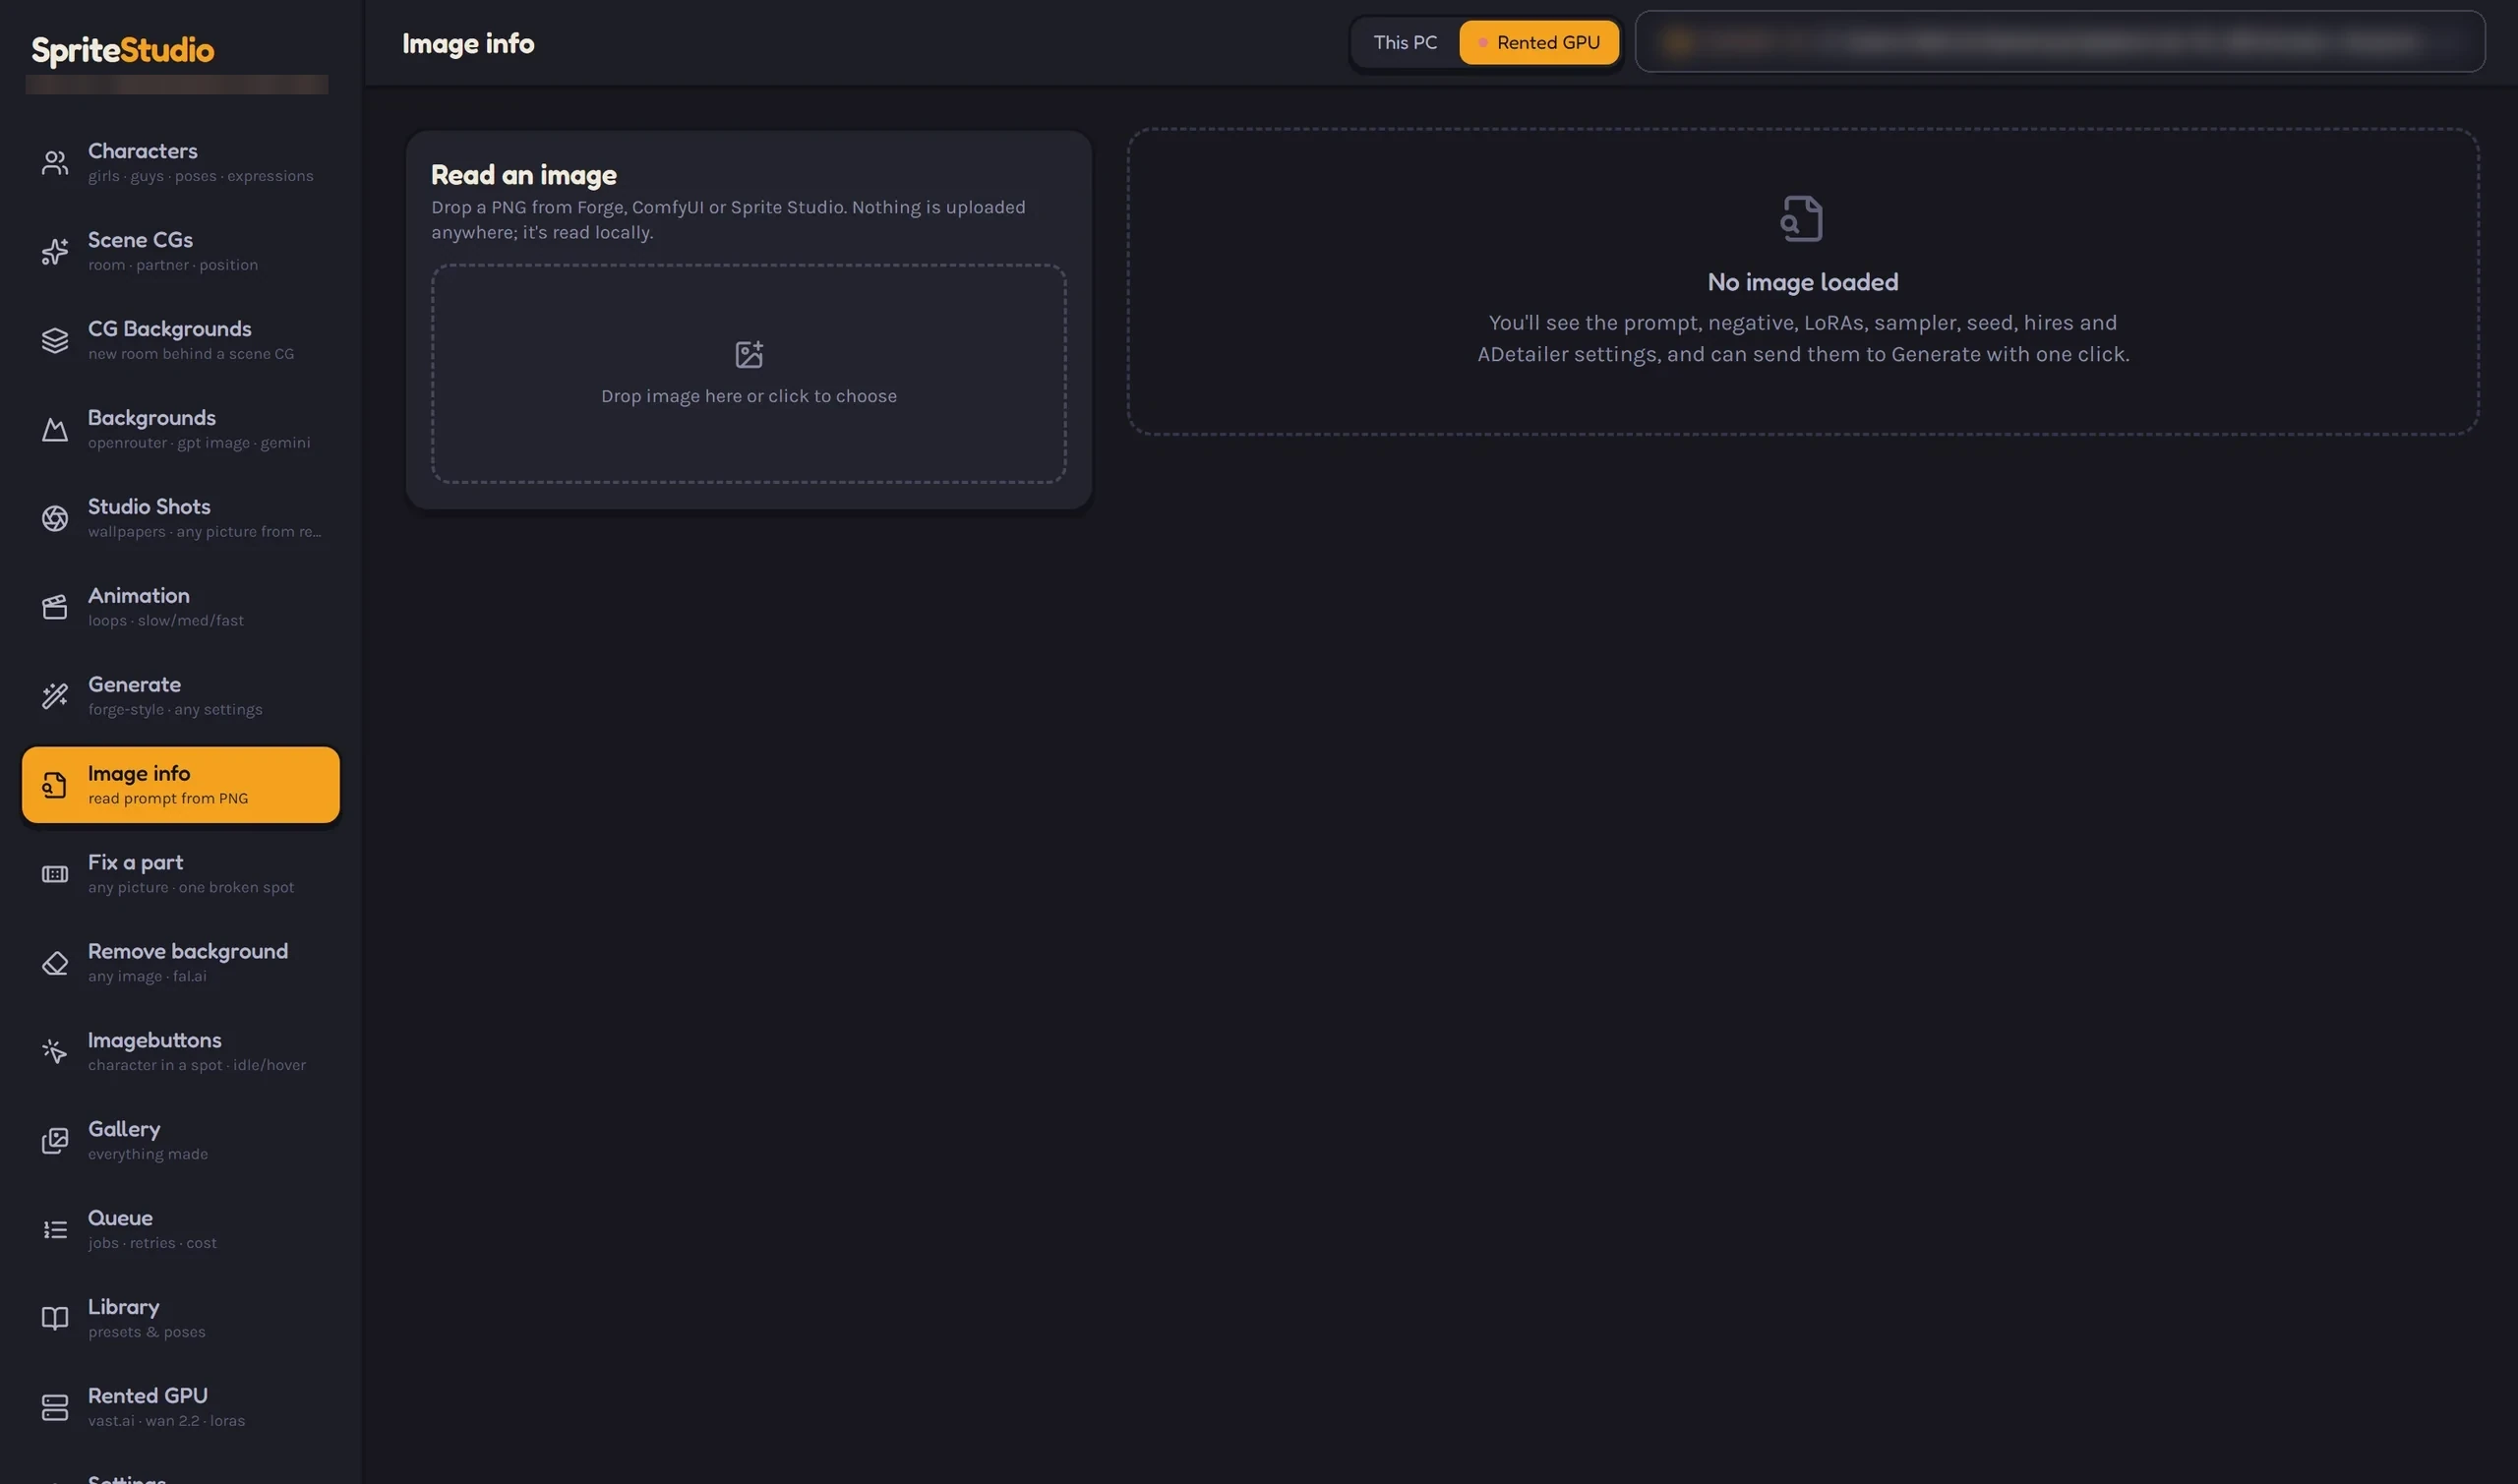Click the blurred status bar field
This screenshot has height=1484, width=2518.
coord(2060,42)
